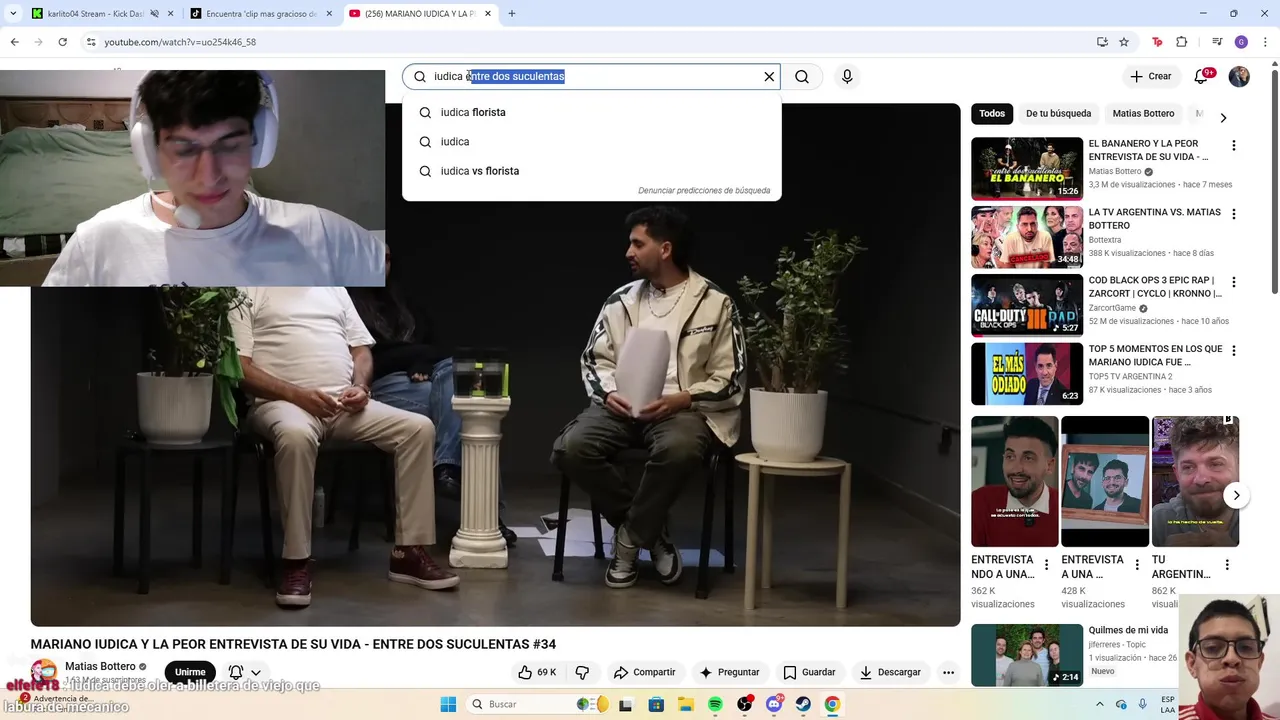The image size is (1280, 720).
Task: Click the Preguntar button
Action: [x=729, y=672]
